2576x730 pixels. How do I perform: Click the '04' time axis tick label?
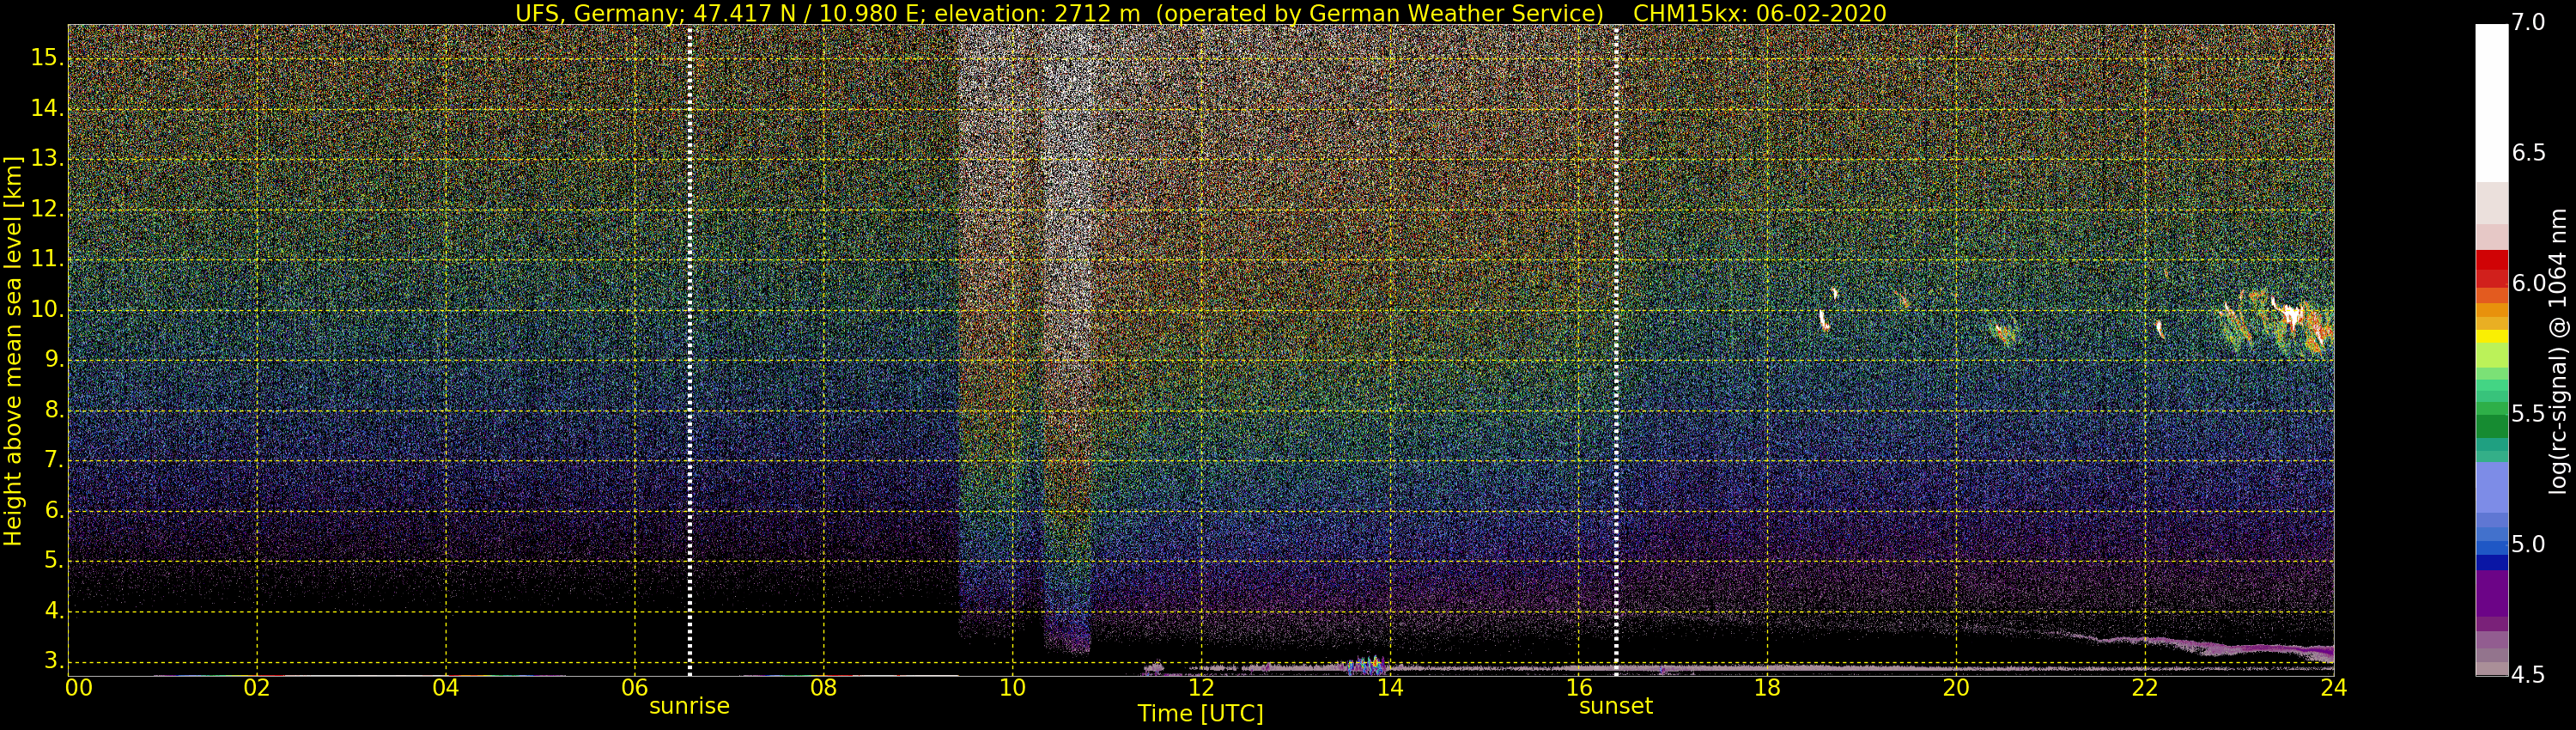point(446,688)
